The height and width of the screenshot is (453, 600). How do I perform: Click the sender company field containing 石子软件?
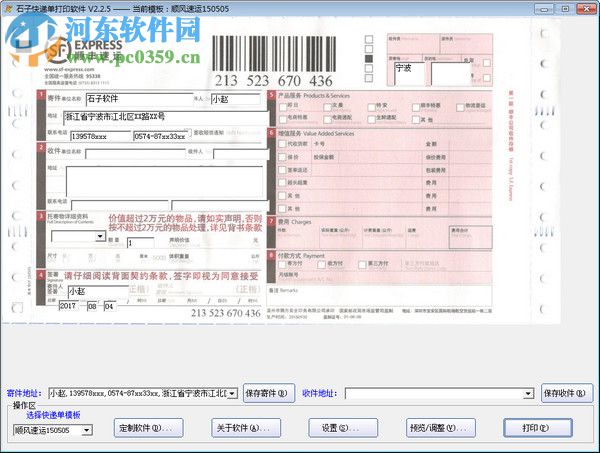[x=140, y=99]
